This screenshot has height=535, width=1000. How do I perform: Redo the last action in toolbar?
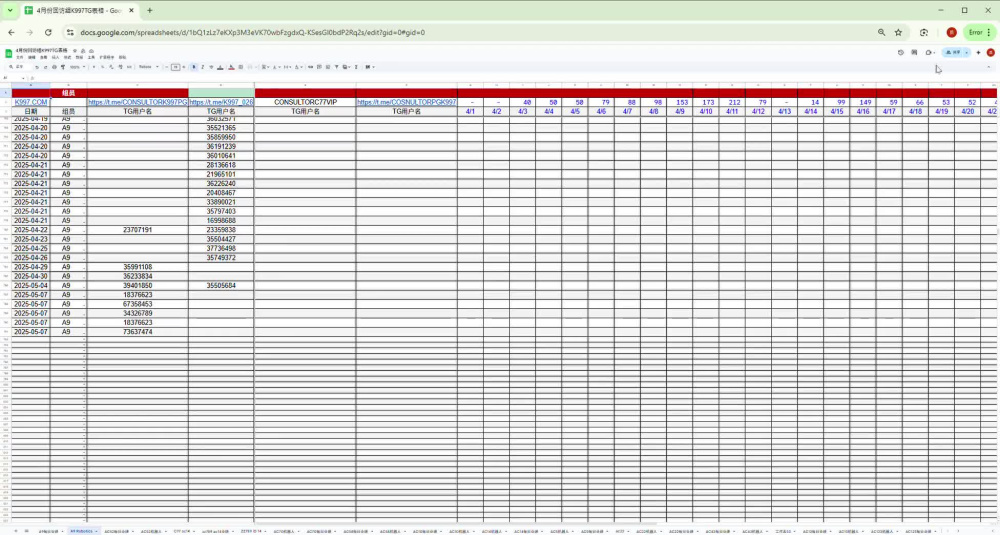(x=45, y=67)
